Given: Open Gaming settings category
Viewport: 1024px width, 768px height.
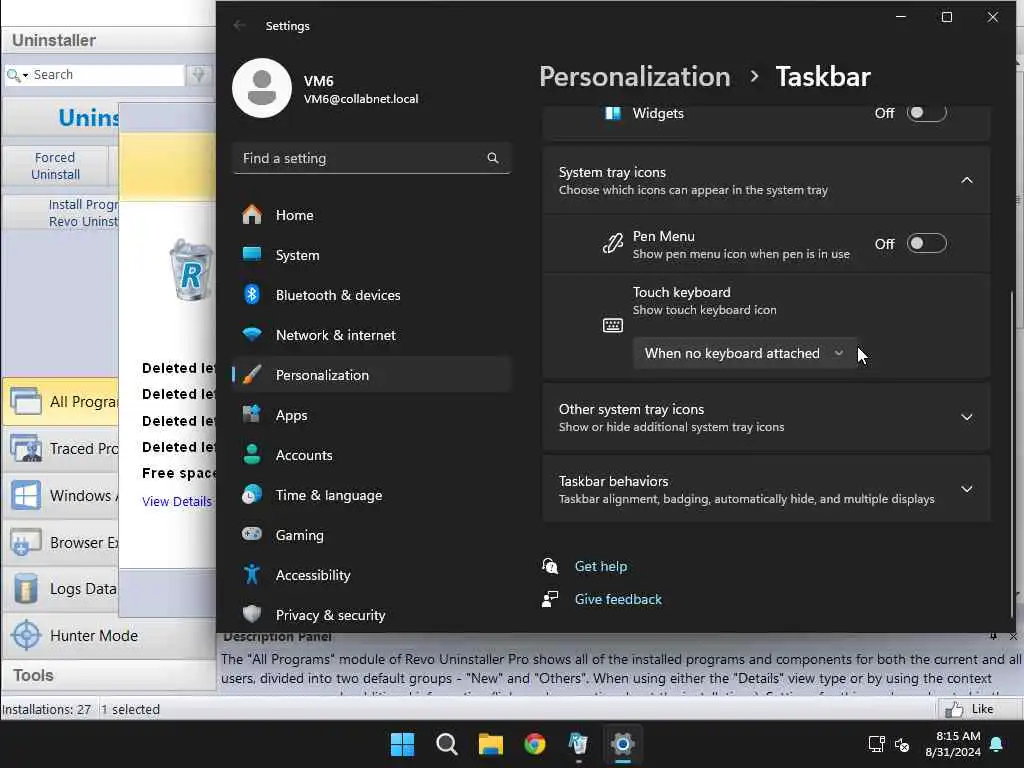Looking at the screenshot, I should (x=371, y=534).
